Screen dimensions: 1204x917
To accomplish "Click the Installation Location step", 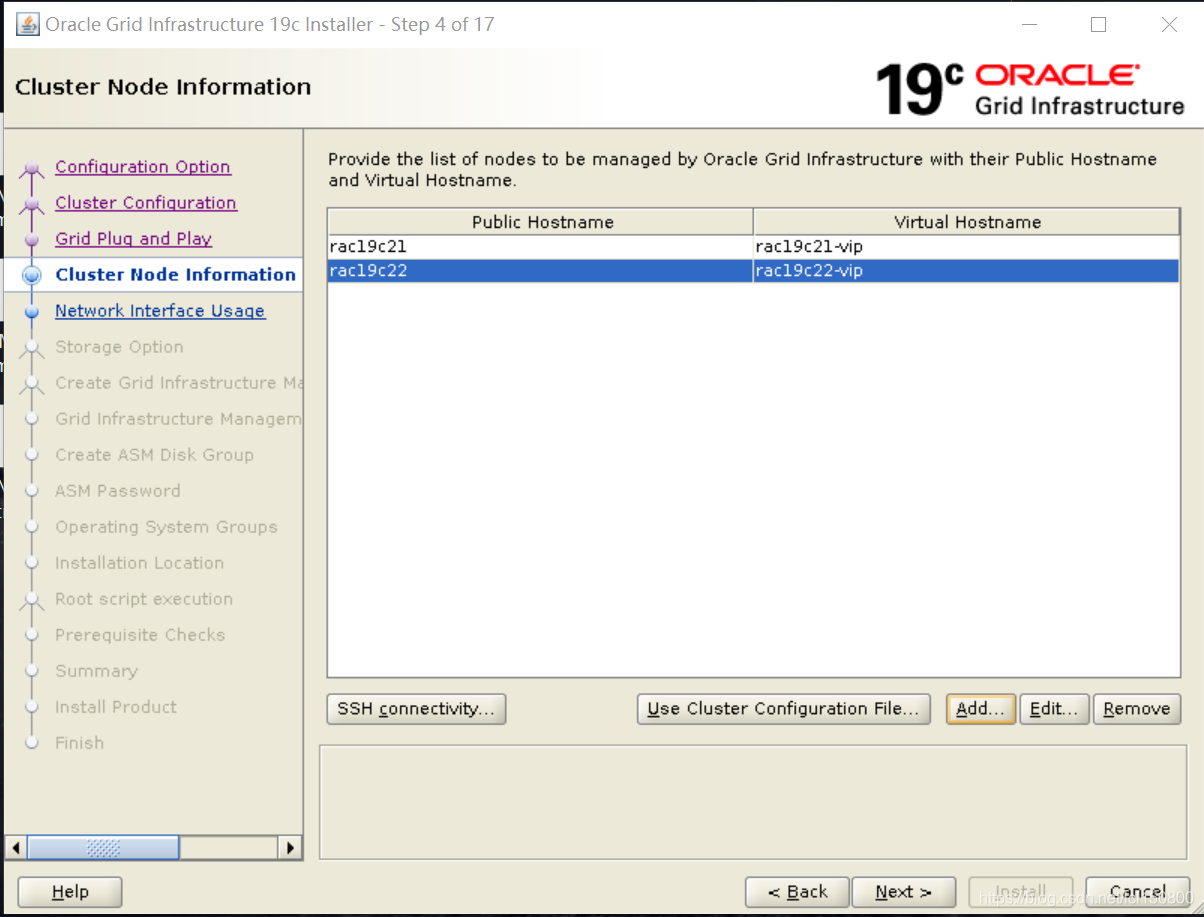I will point(139,563).
